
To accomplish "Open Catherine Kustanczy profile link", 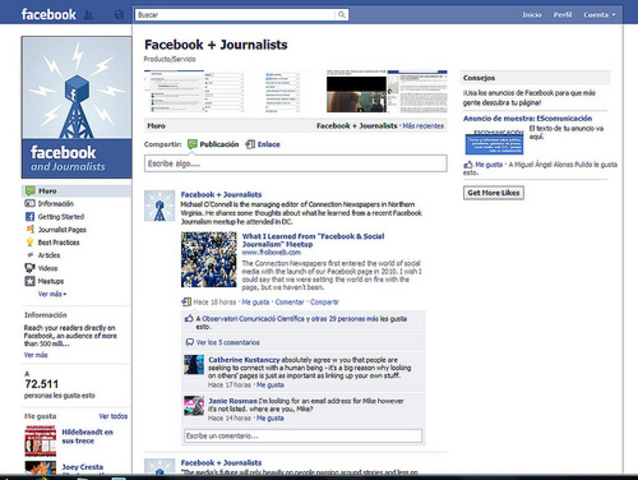I will (x=244, y=360).
